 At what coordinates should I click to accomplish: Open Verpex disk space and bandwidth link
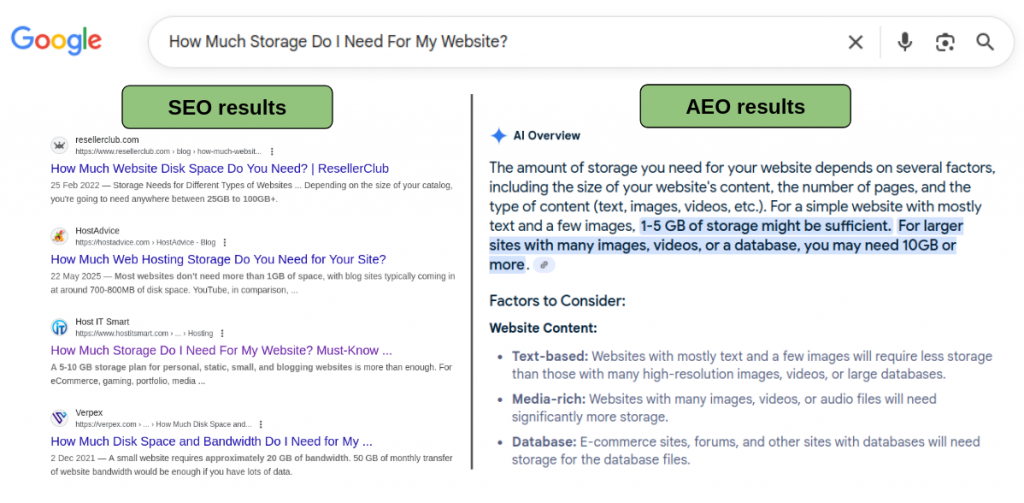point(211,440)
